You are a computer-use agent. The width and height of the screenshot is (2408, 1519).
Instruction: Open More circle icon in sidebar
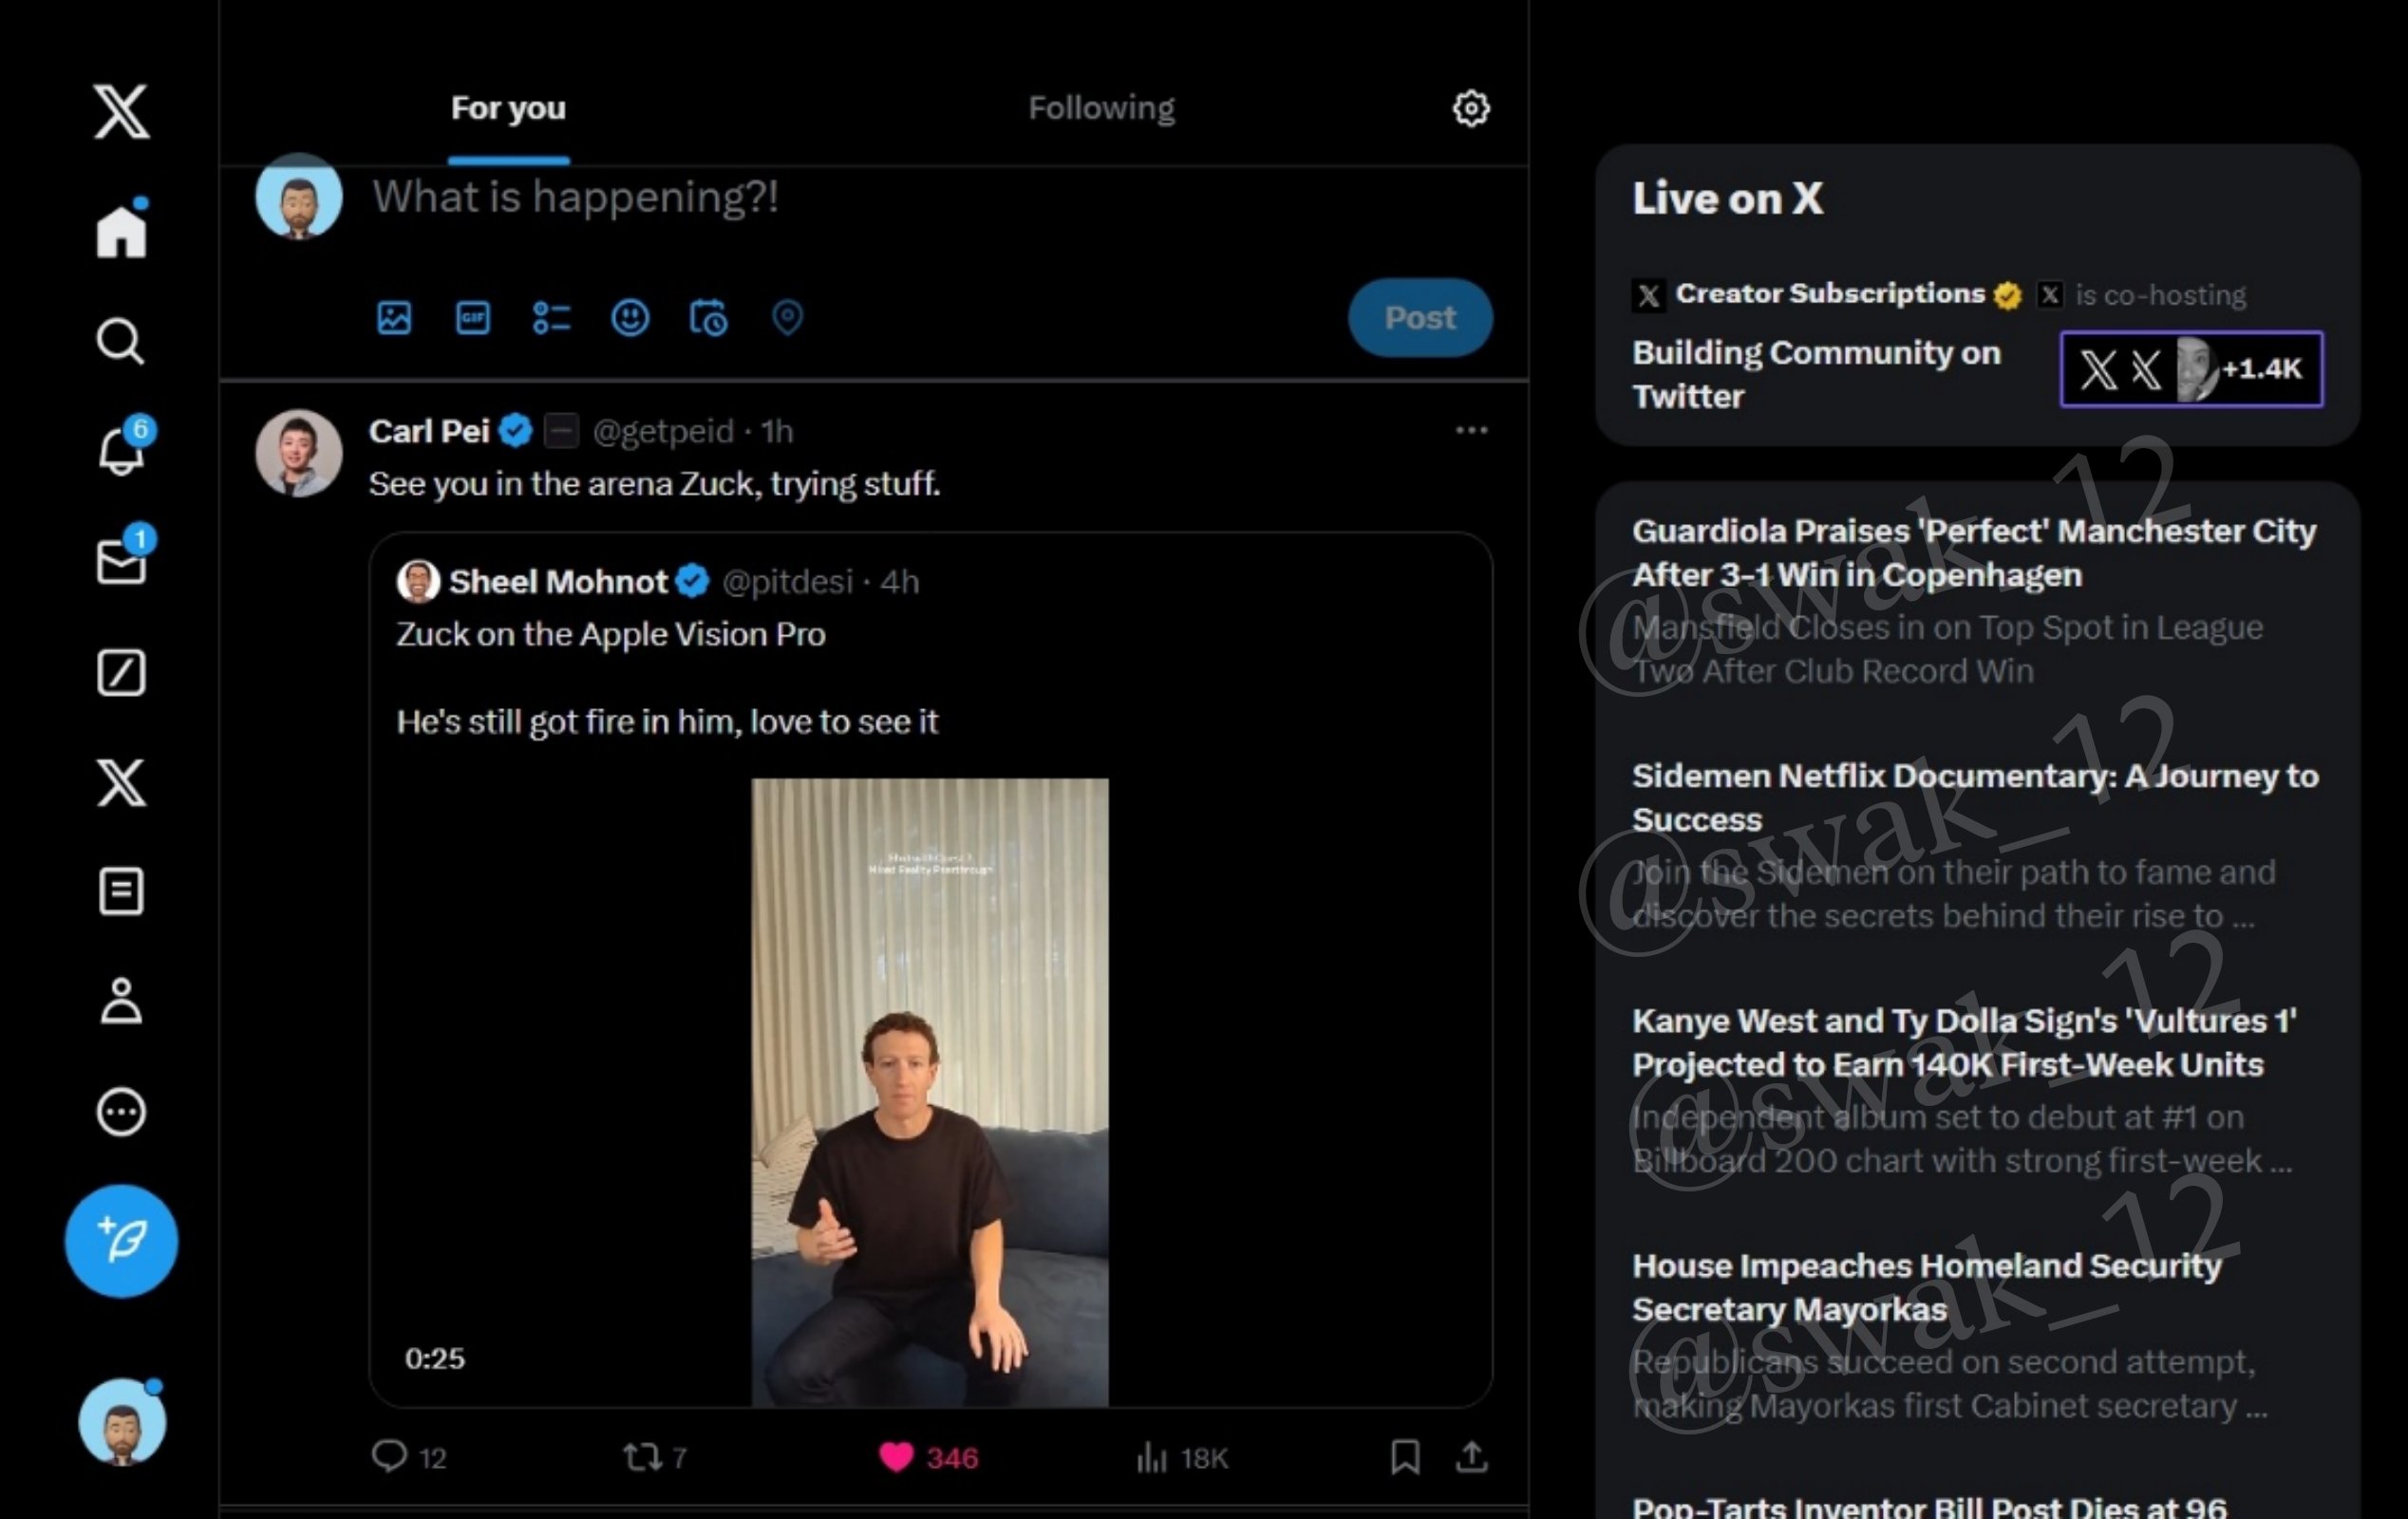pos(121,1112)
